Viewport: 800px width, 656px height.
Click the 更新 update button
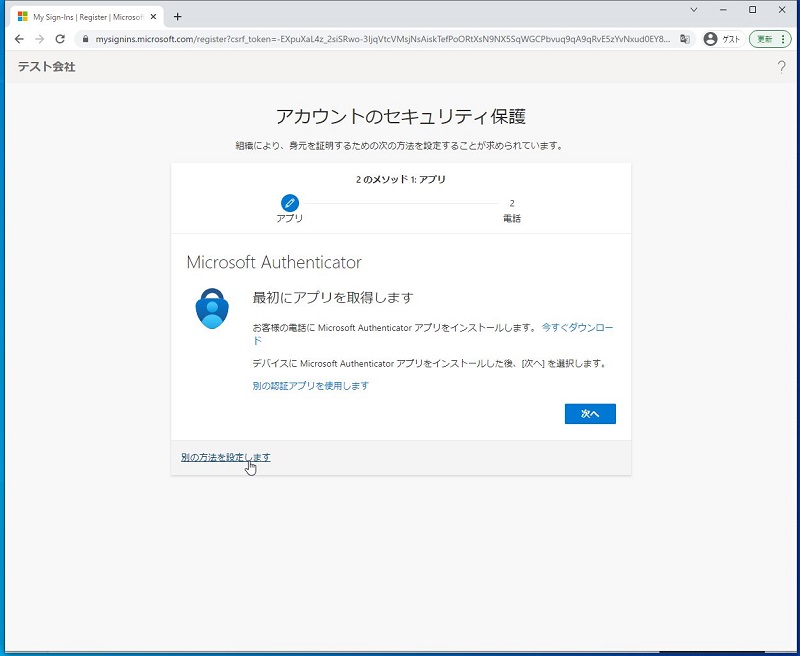pyautogui.click(x=770, y=39)
